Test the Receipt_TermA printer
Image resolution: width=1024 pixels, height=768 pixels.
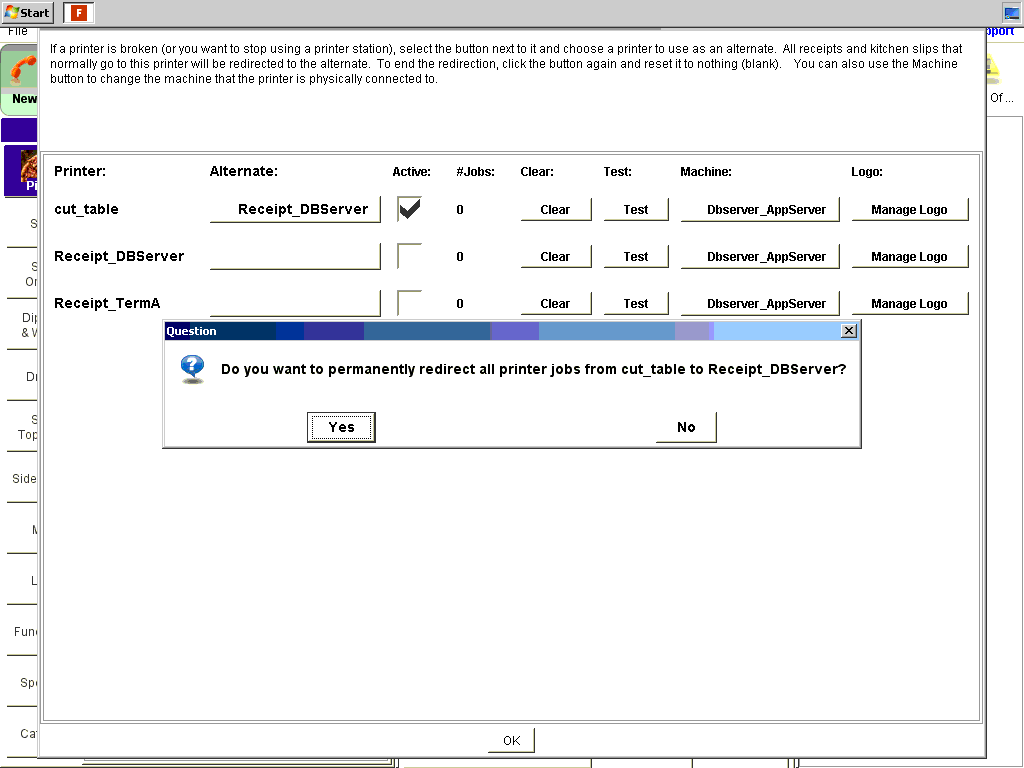[x=636, y=303]
